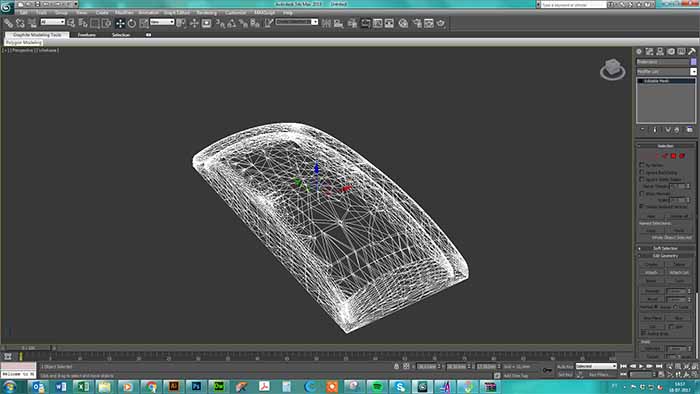Open the application menu logo button
The width and height of the screenshot is (700, 394).
click(7, 8)
